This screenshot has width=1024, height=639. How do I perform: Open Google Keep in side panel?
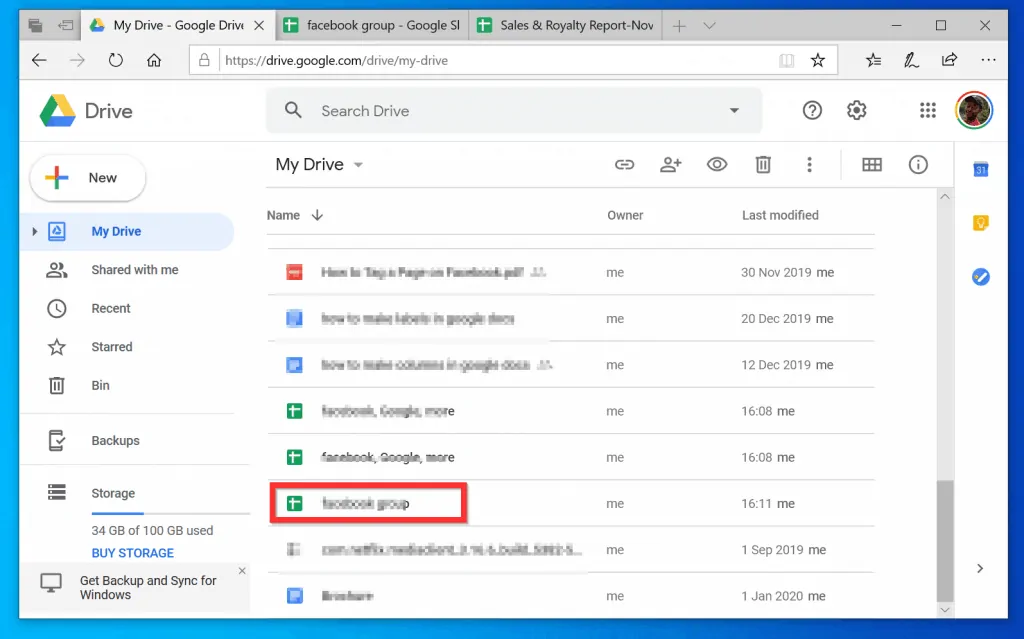tap(981, 223)
